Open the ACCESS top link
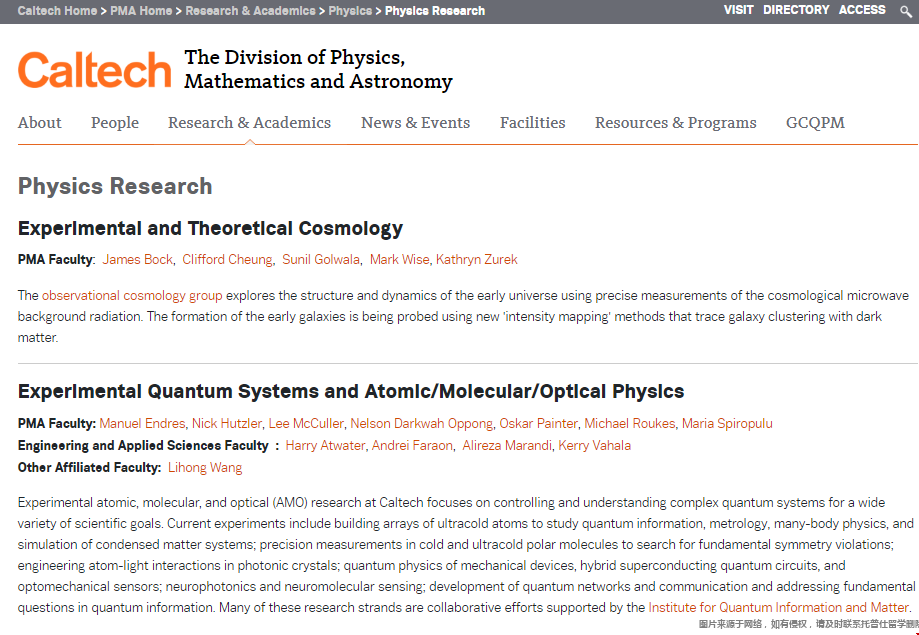 (x=862, y=10)
